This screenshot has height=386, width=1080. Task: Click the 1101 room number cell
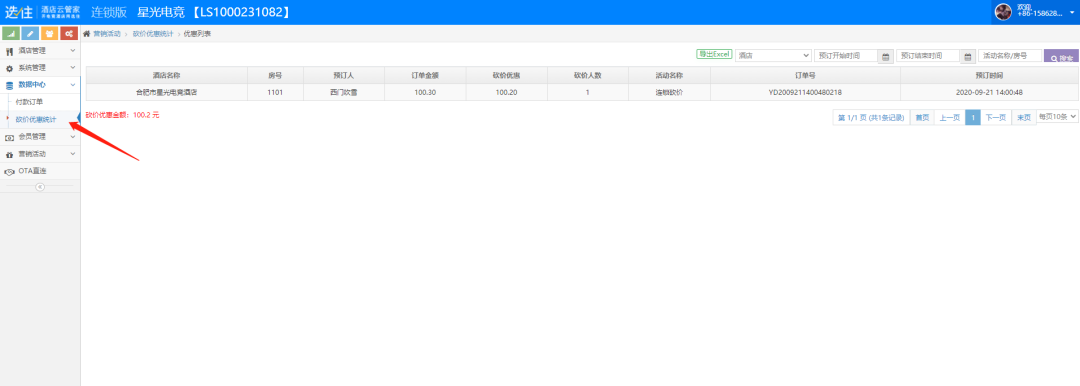[x=275, y=92]
